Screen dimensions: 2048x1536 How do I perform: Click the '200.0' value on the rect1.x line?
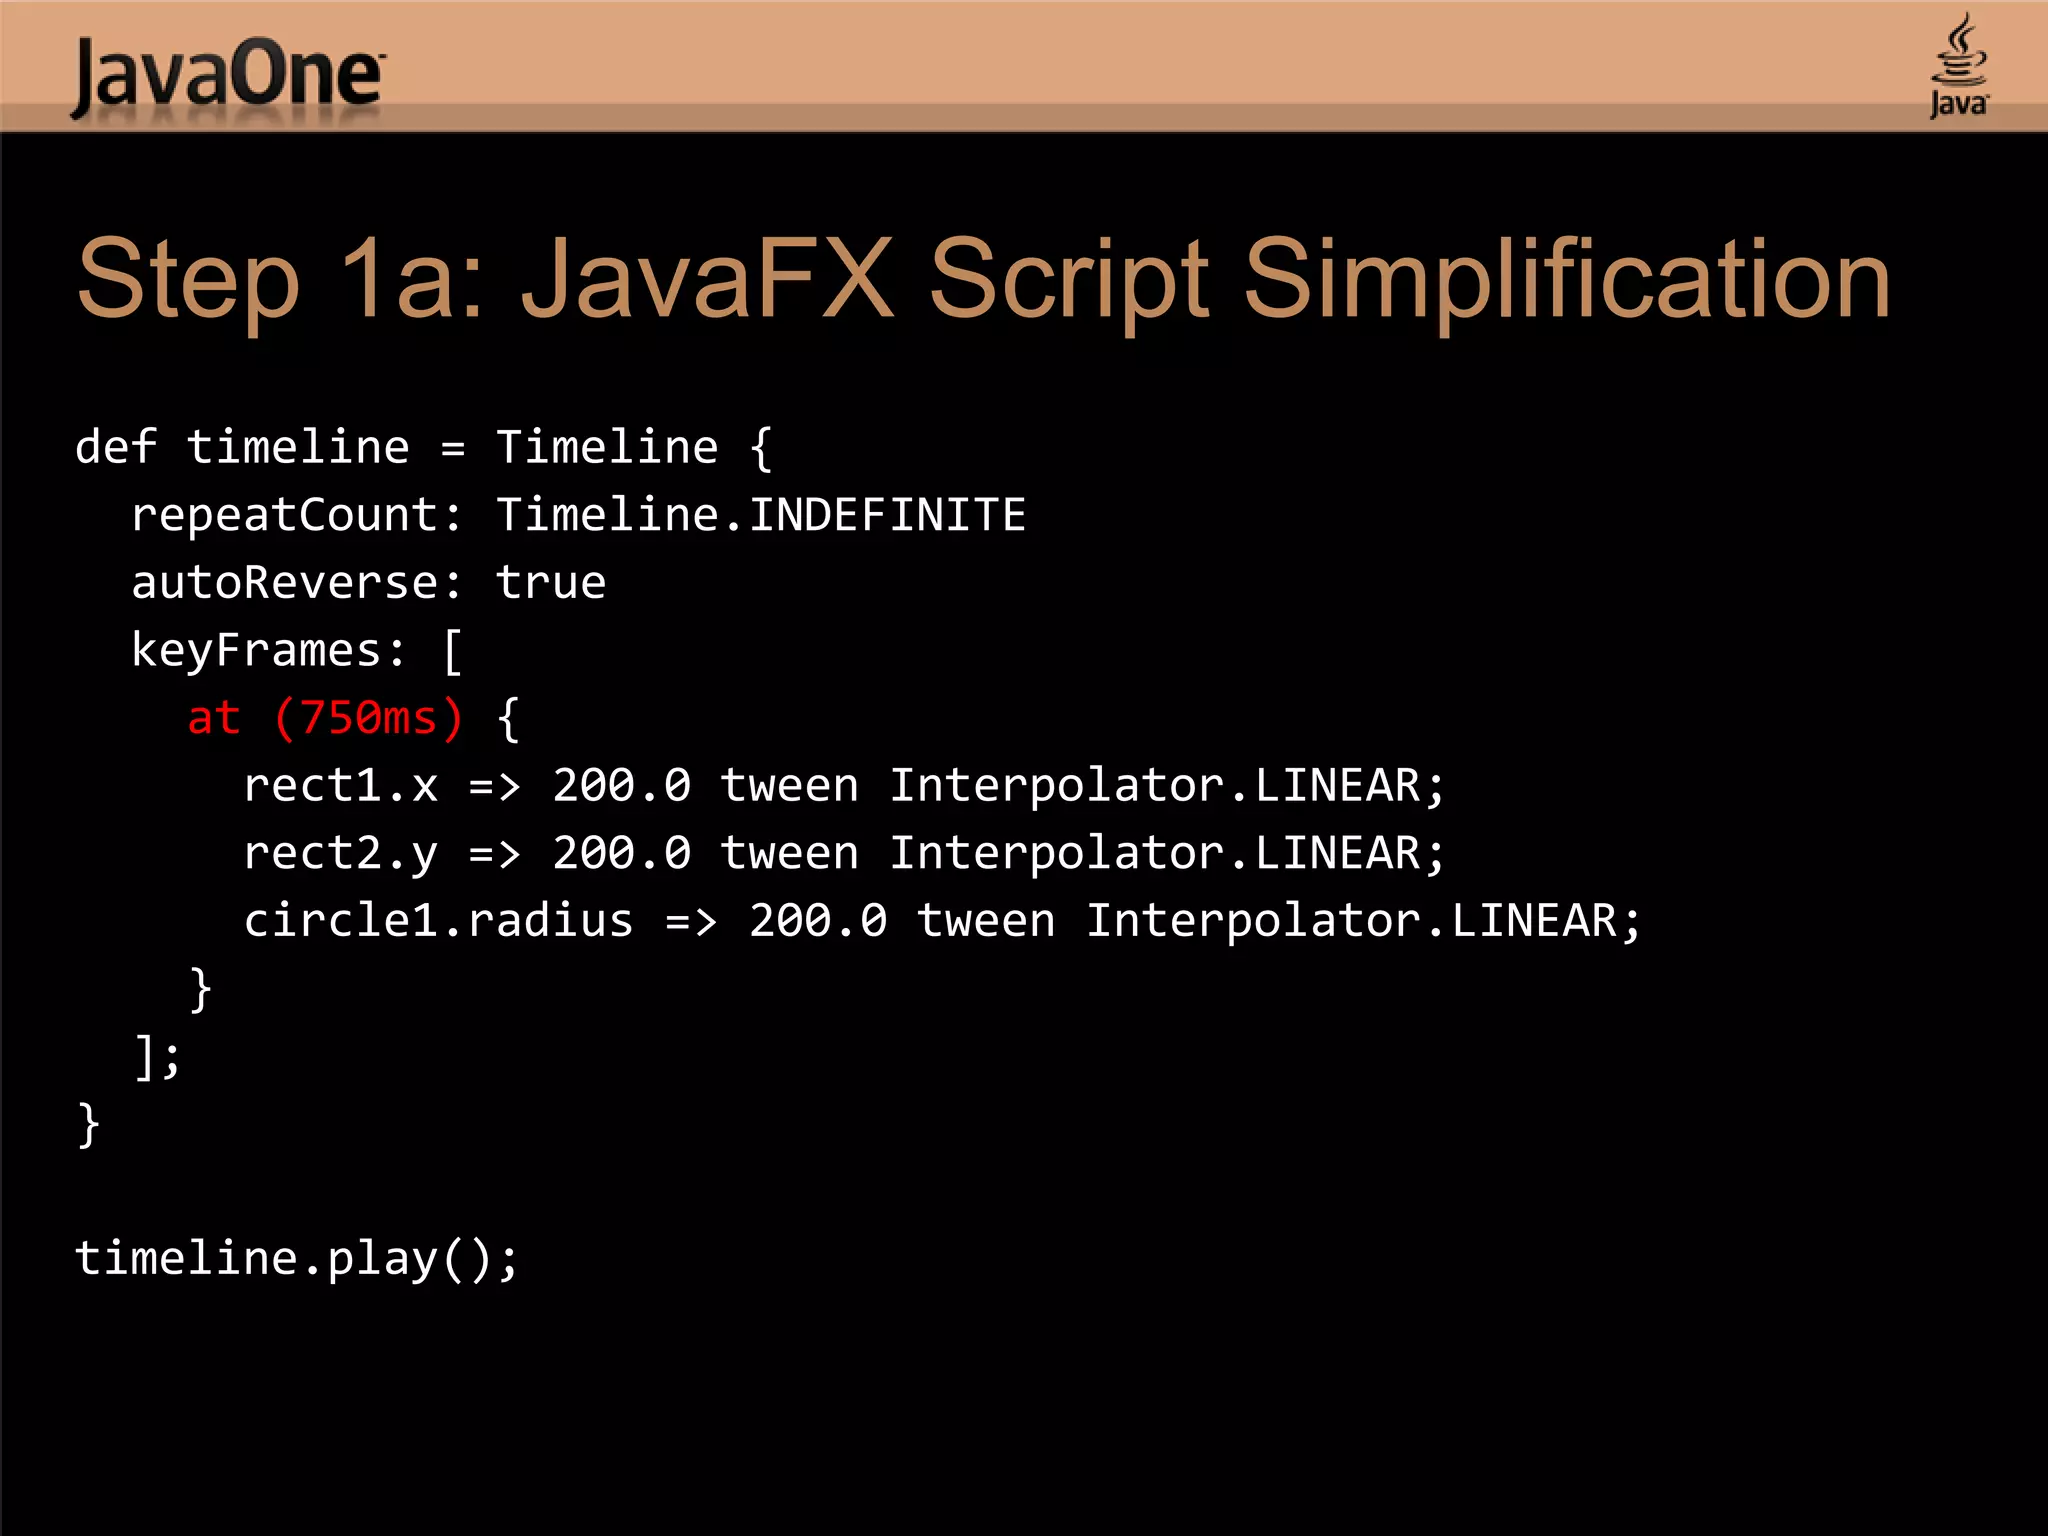[x=621, y=786]
